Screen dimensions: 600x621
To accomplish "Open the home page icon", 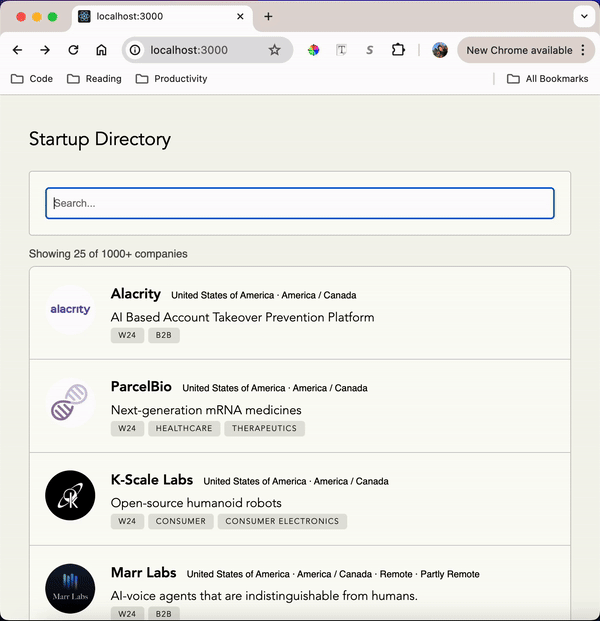I will coord(101,50).
